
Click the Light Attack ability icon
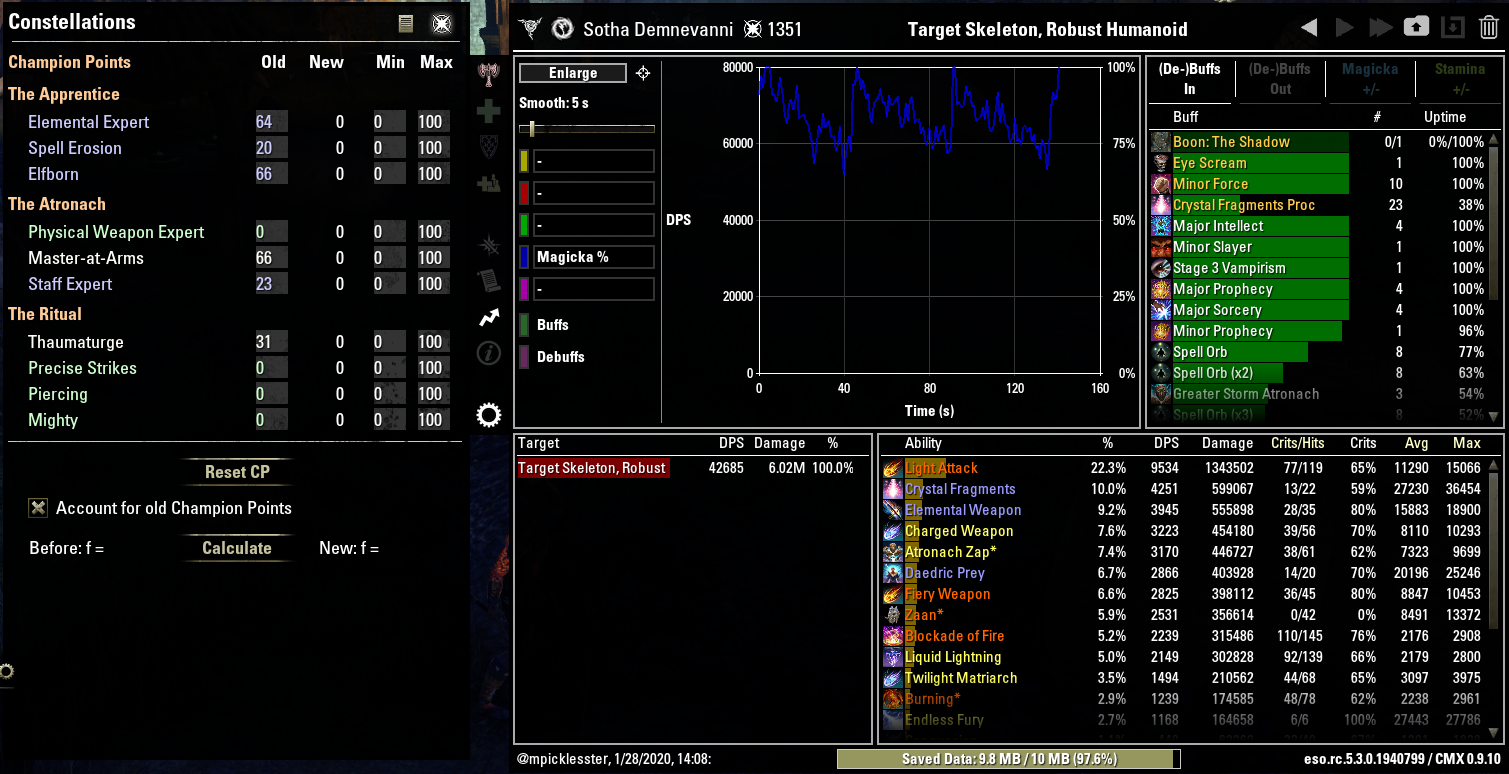pyautogui.click(x=893, y=468)
